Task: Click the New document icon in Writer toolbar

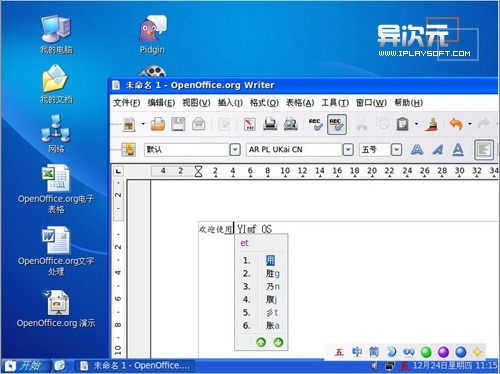Action: 129,124
